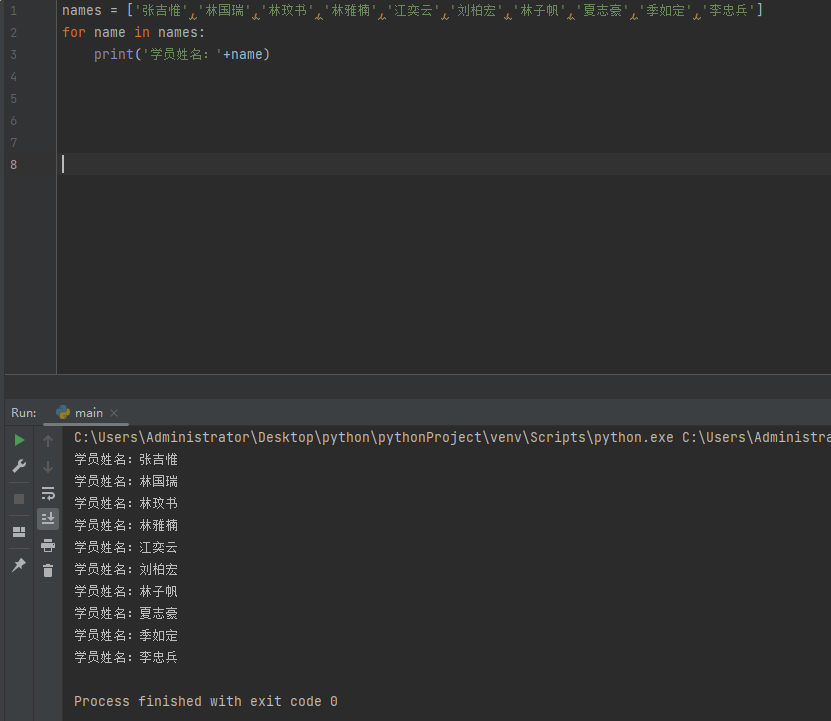Stop the process with the square icon
Screen dimensions: 831x721
point(19,499)
